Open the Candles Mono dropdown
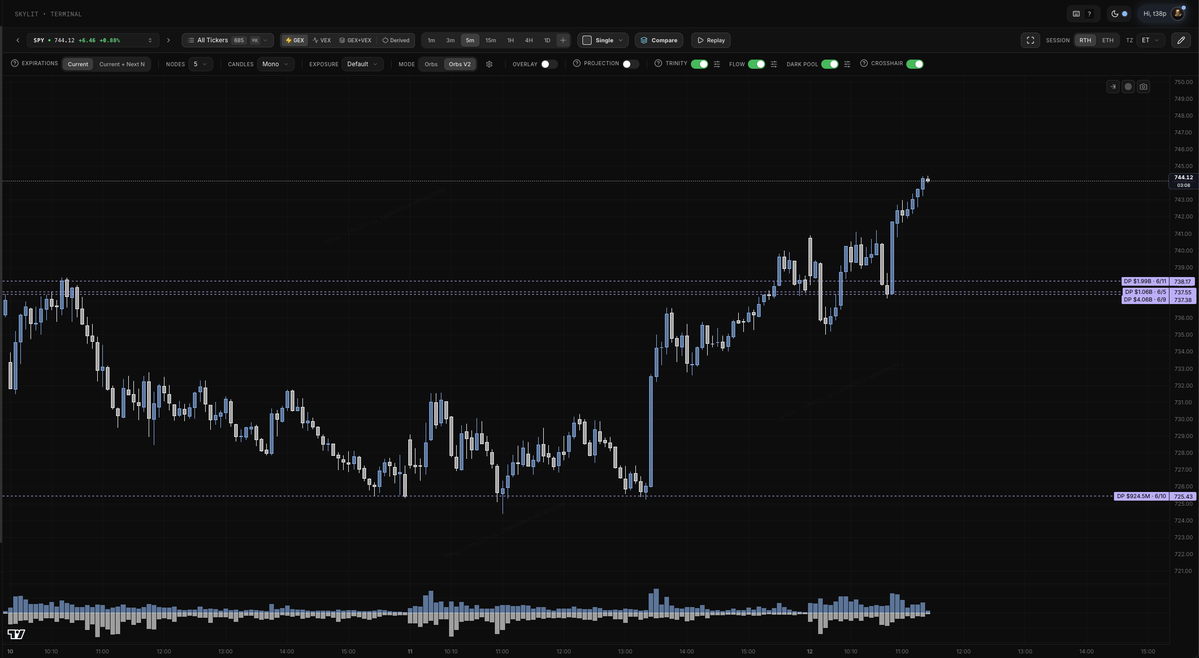 [275, 64]
